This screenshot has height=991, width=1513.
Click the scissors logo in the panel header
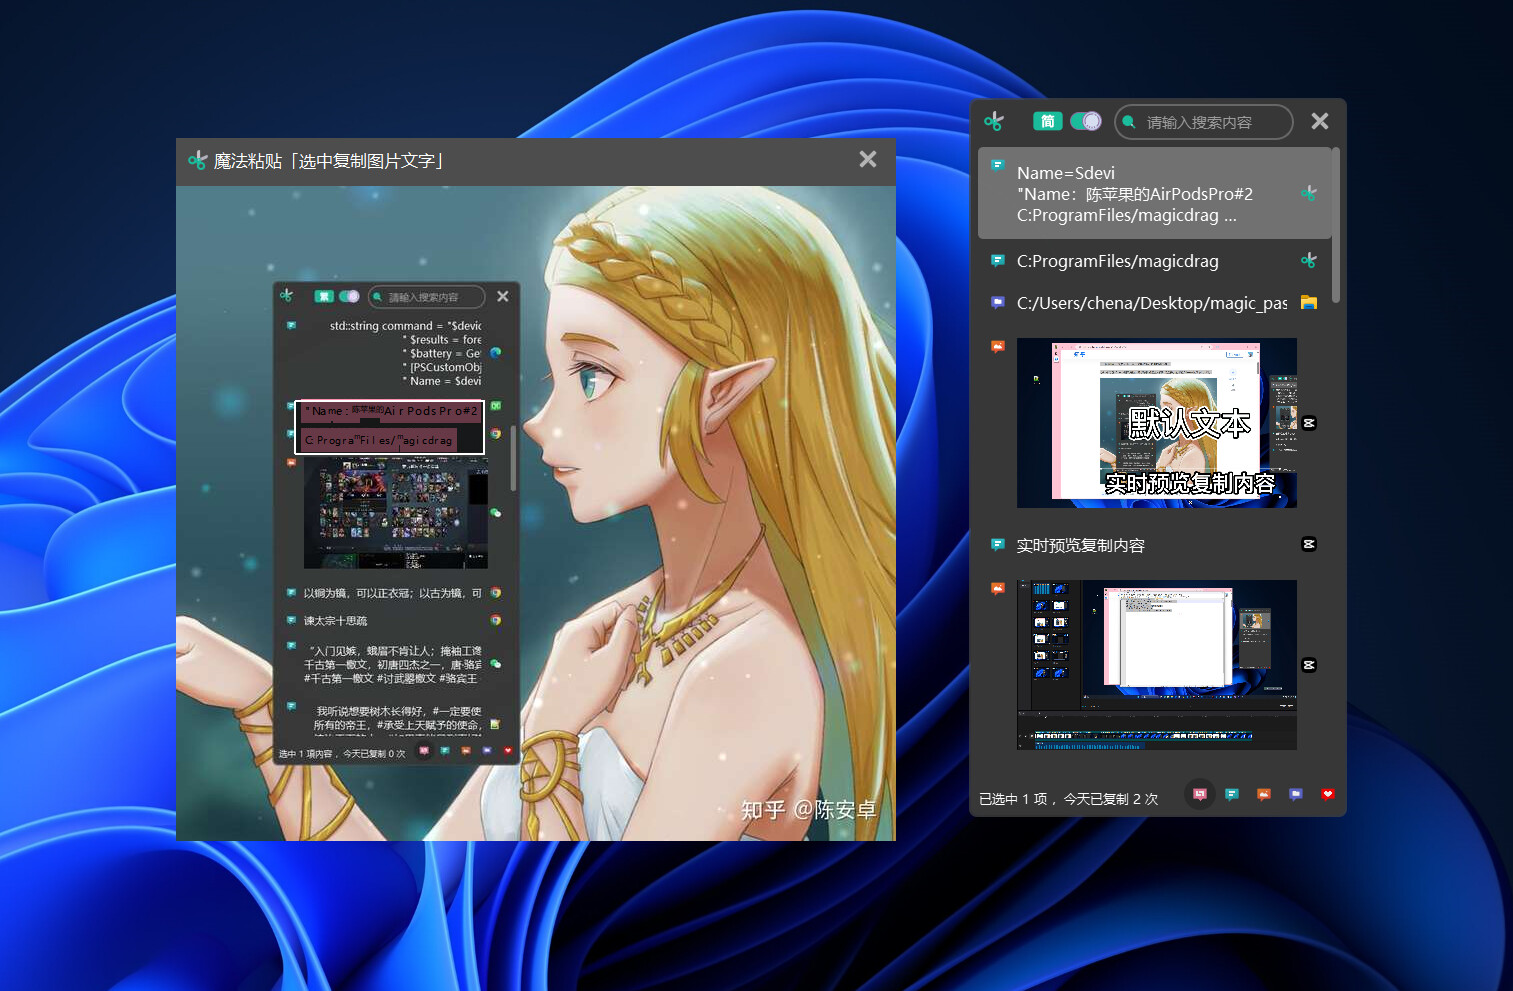[994, 121]
